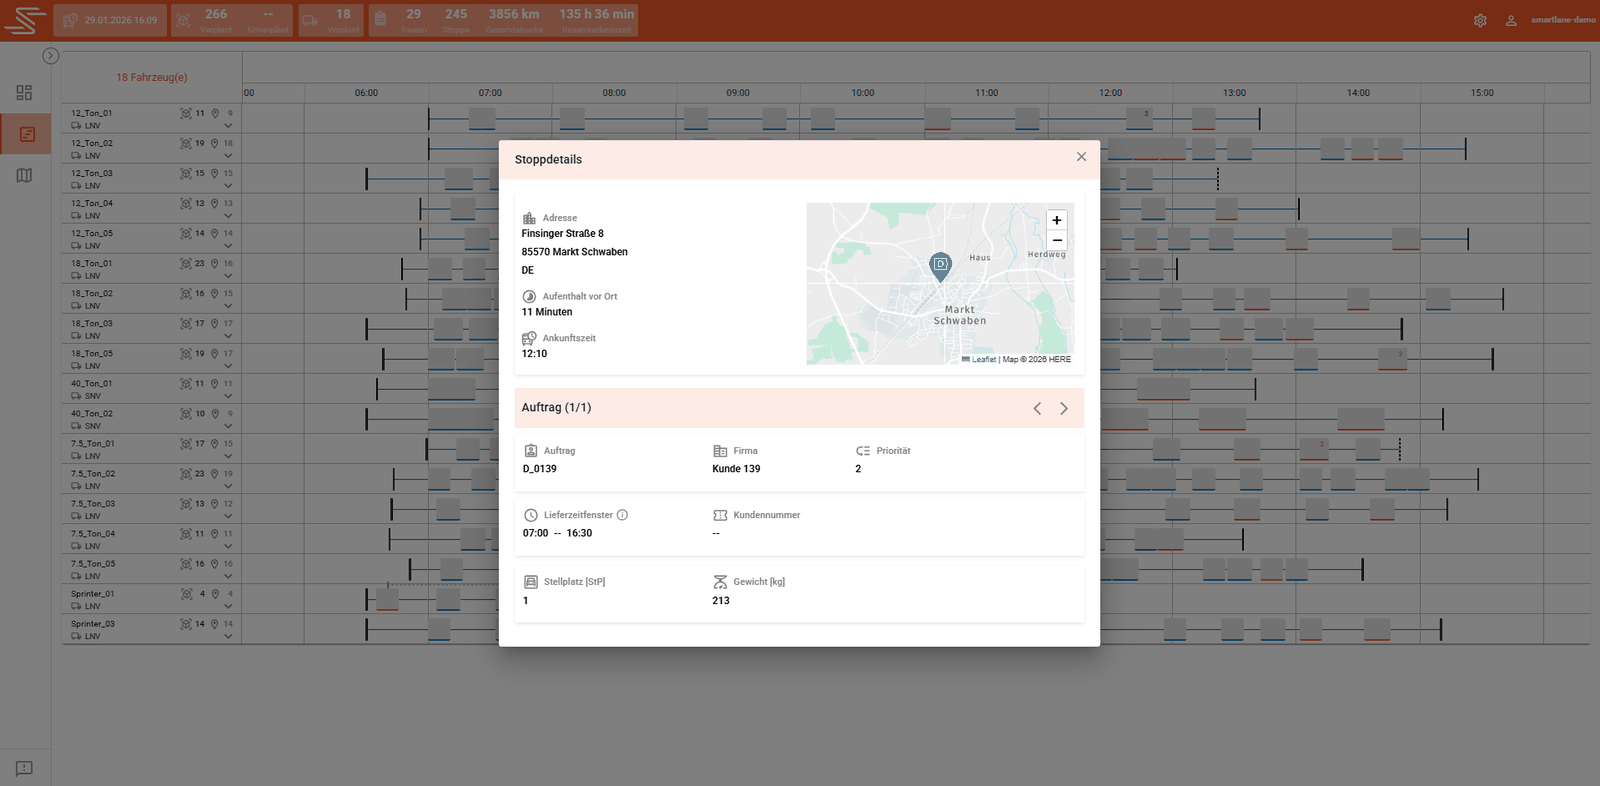
Task: Expand the sidebar with the arrow toggle
Action: point(51,56)
